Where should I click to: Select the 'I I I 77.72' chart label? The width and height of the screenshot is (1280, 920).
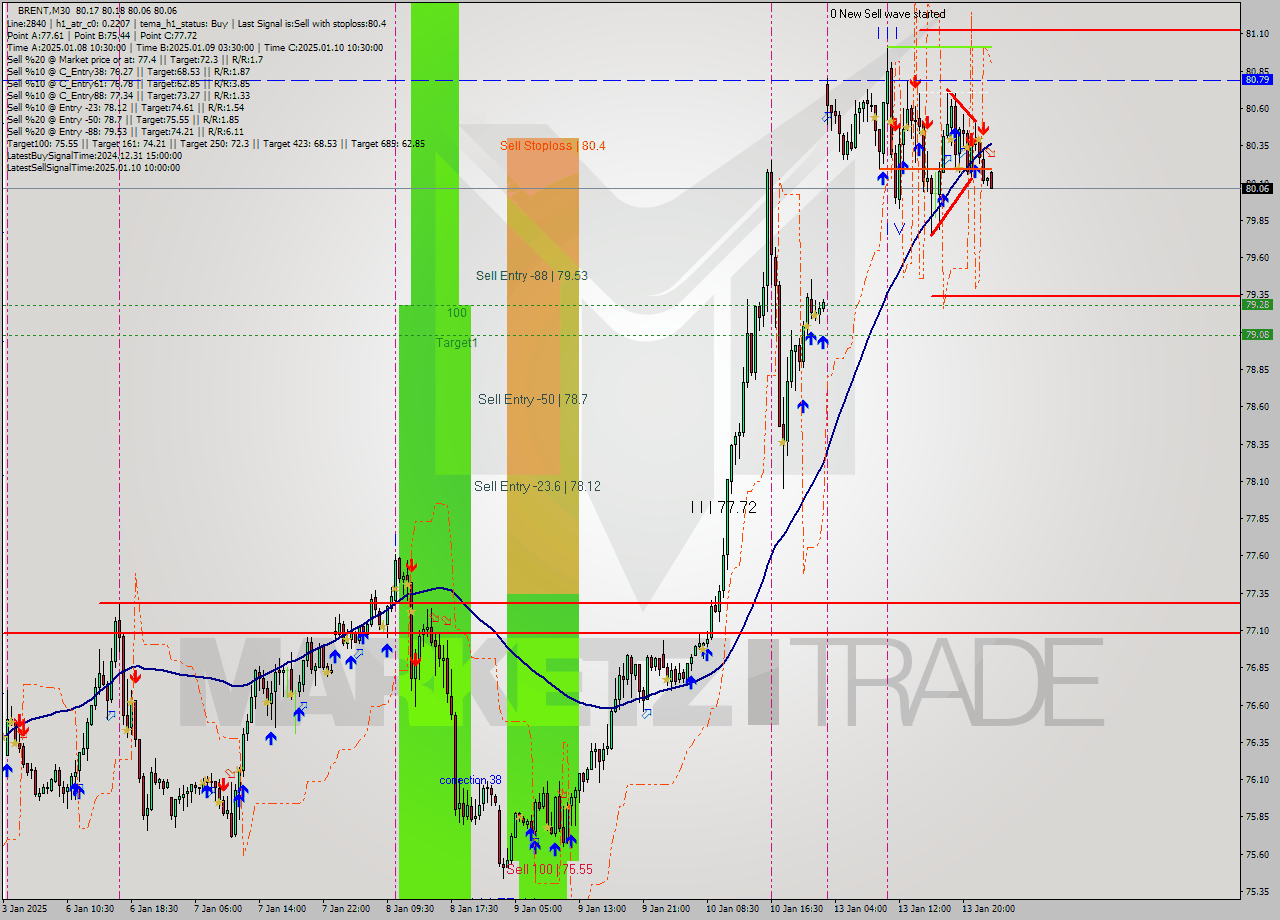pos(723,508)
